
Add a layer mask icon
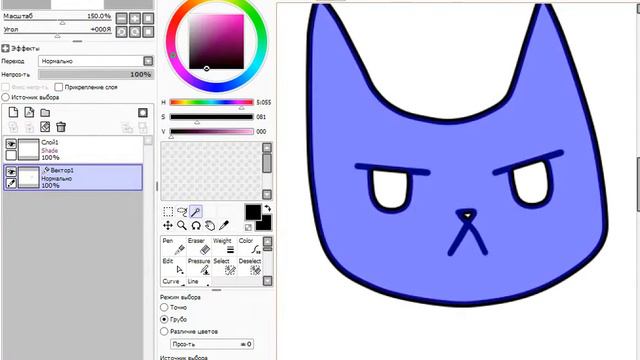(x=142, y=113)
